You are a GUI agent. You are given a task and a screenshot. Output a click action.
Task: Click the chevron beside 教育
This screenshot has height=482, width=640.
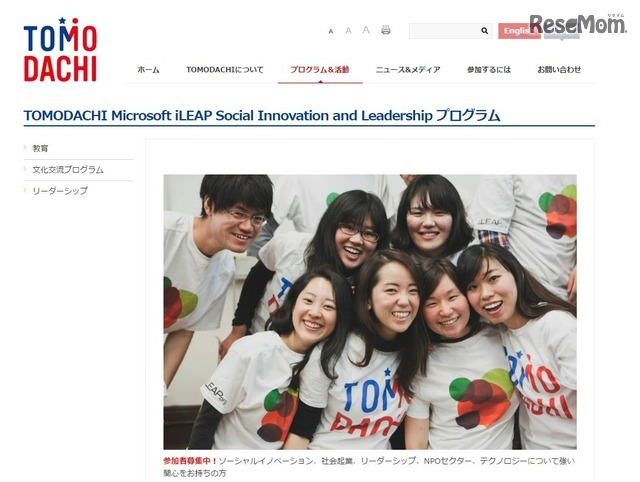[25, 148]
